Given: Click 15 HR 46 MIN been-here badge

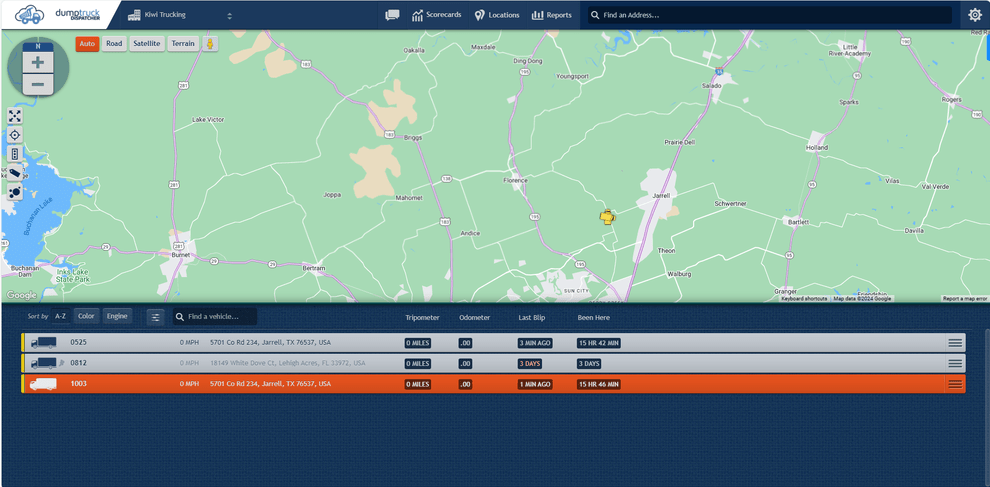Looking at the screenshot, I should tap(599, 384).
